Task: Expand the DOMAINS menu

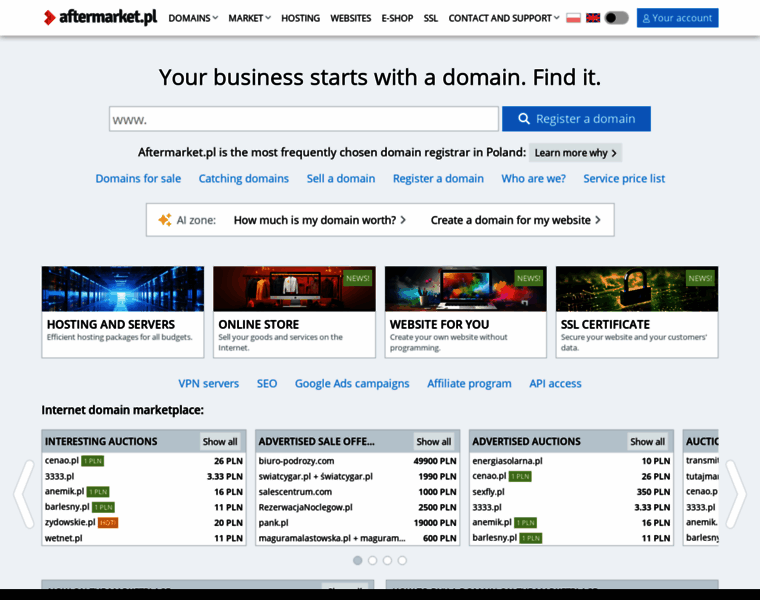Action: tap(193, 18)
